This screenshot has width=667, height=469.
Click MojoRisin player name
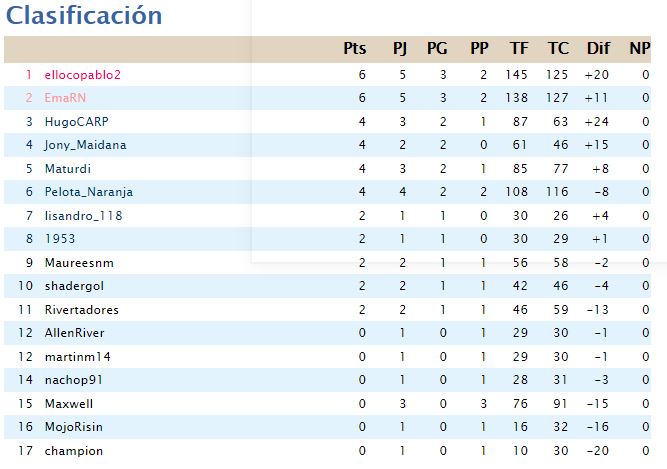click(74, 426)
